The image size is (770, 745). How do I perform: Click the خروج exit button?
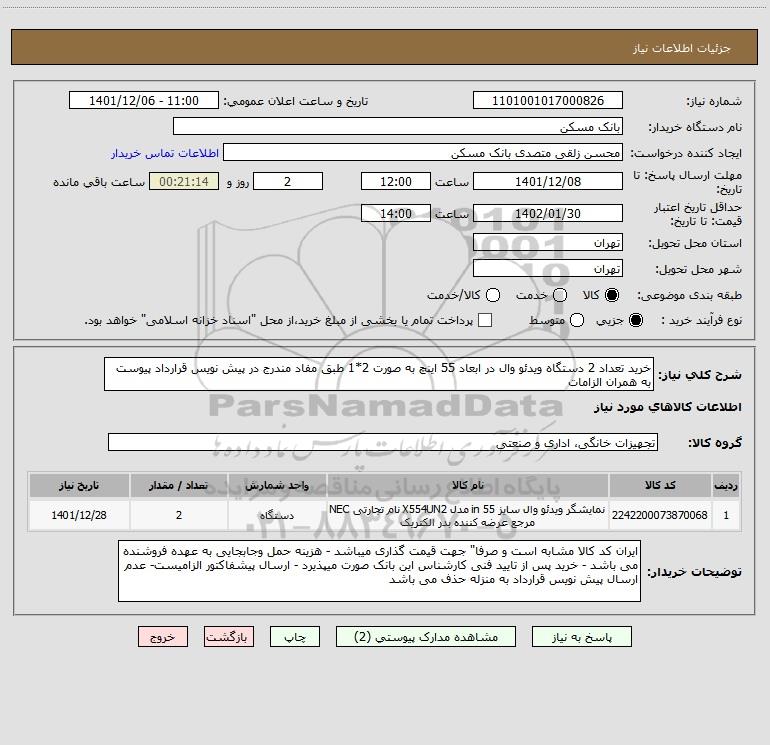pyautogui.click(x=163, y=637)
